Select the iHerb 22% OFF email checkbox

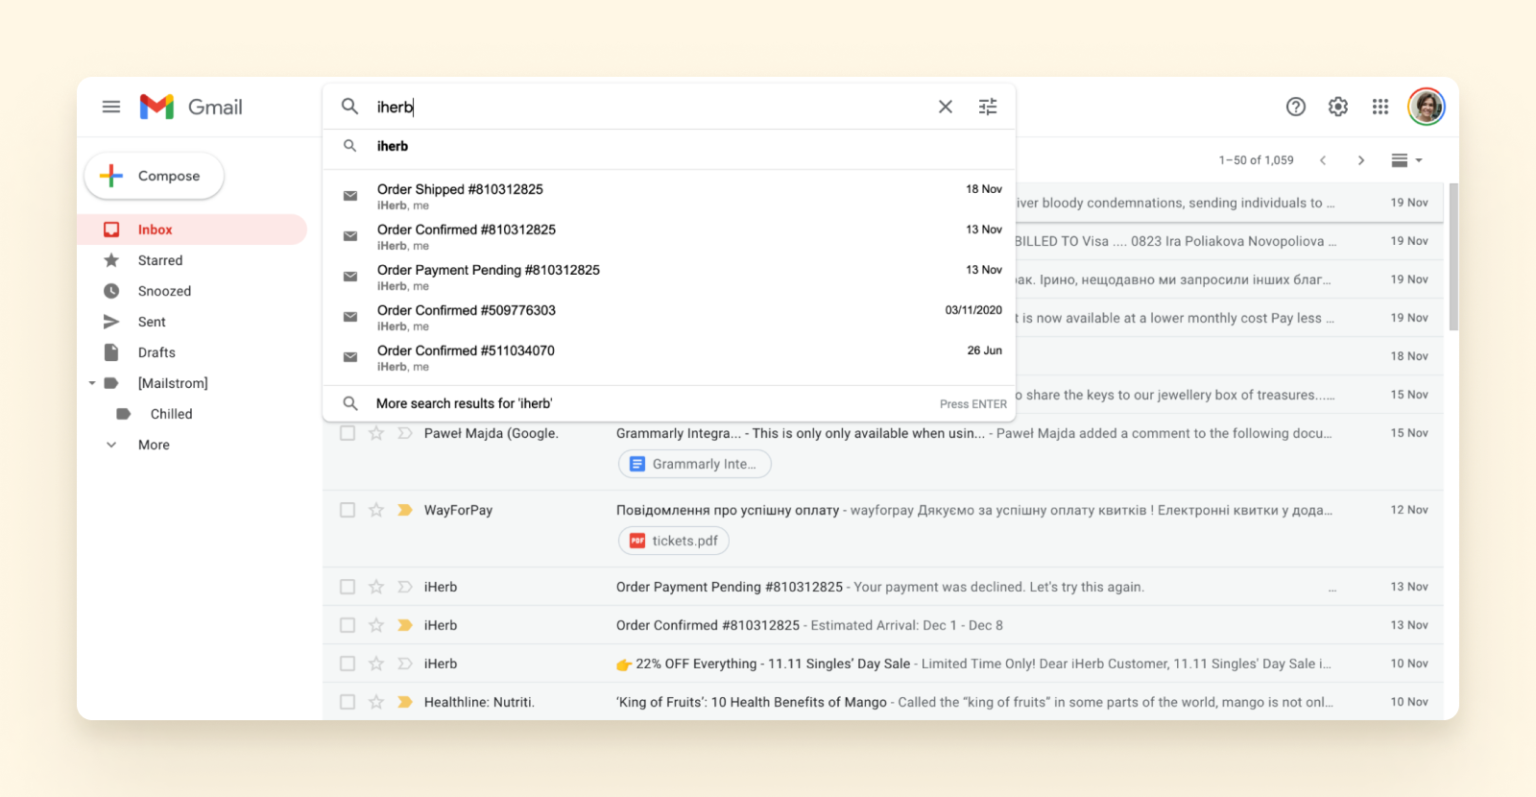tap(347, 663)
